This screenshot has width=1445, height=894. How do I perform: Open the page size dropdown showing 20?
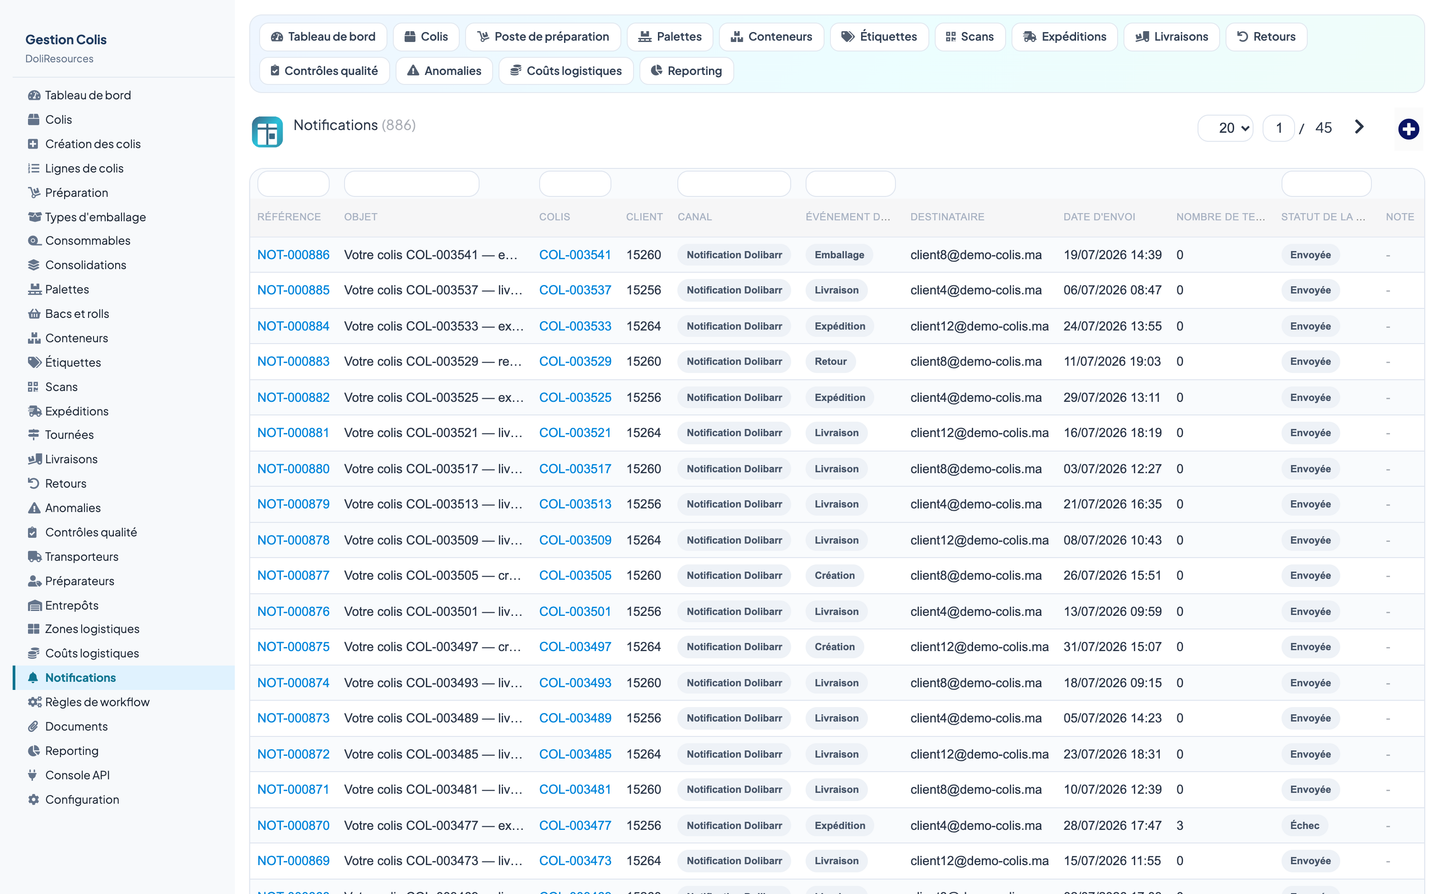click(x=1226, y=128)
